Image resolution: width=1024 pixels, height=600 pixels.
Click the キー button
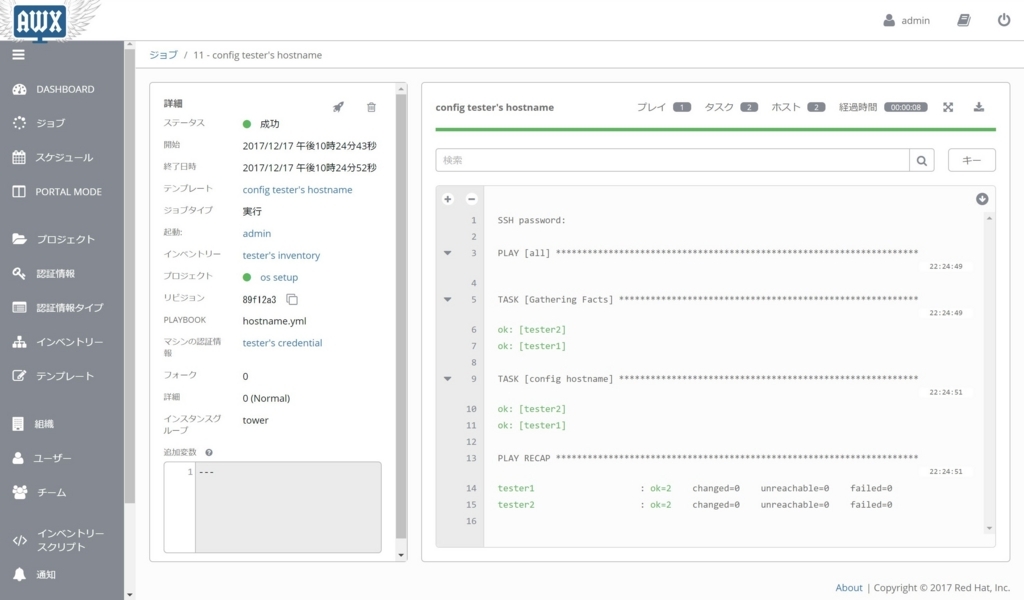(x=971, y=161)
